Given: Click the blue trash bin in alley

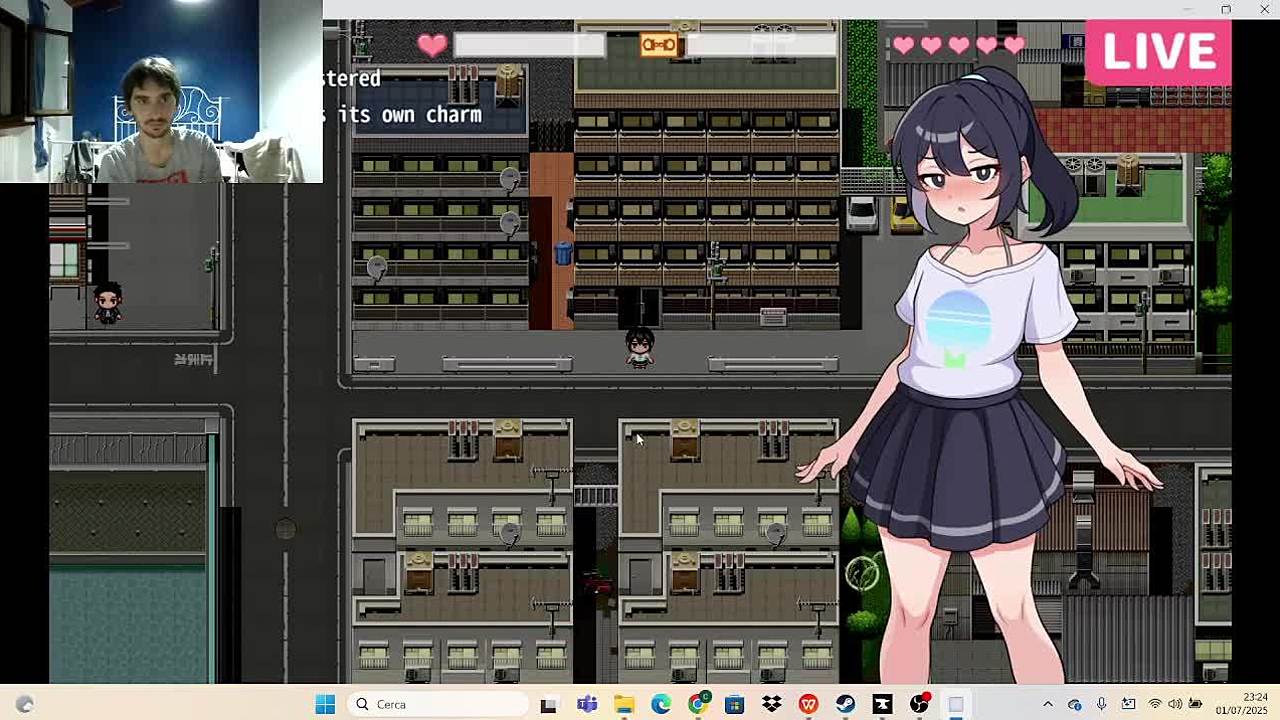Looking at the screenshot, I should point(563,253).
